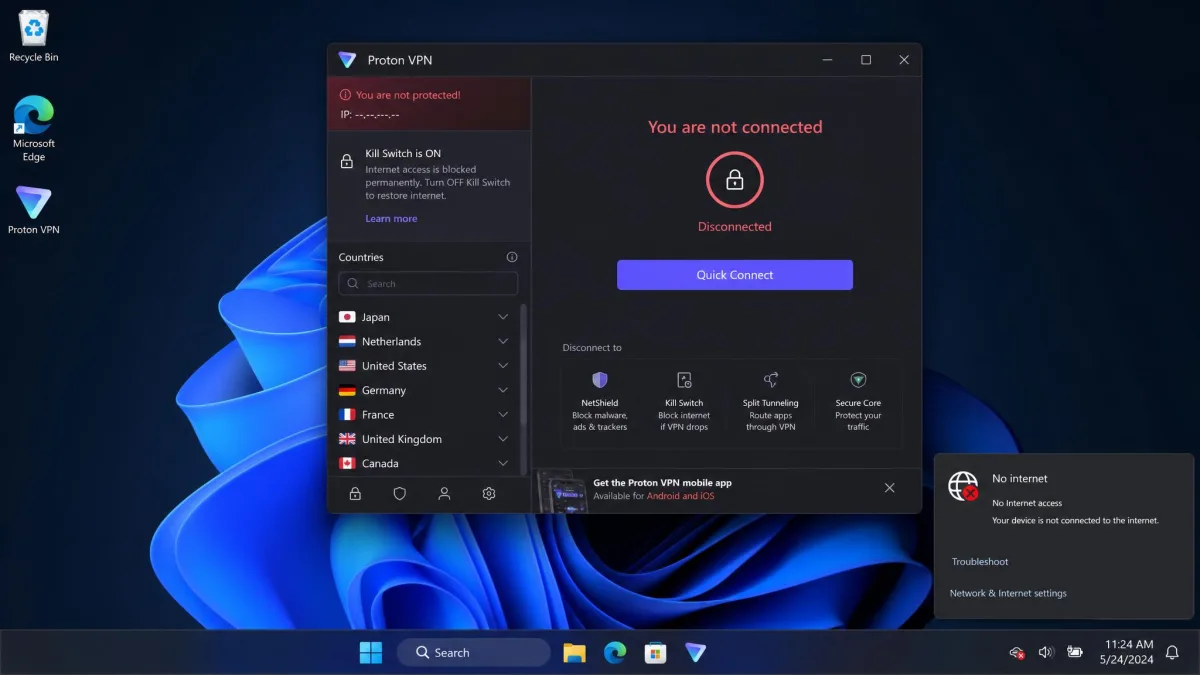Open File Explorer from taskbar
The image size is (1200, 675).
574,652
